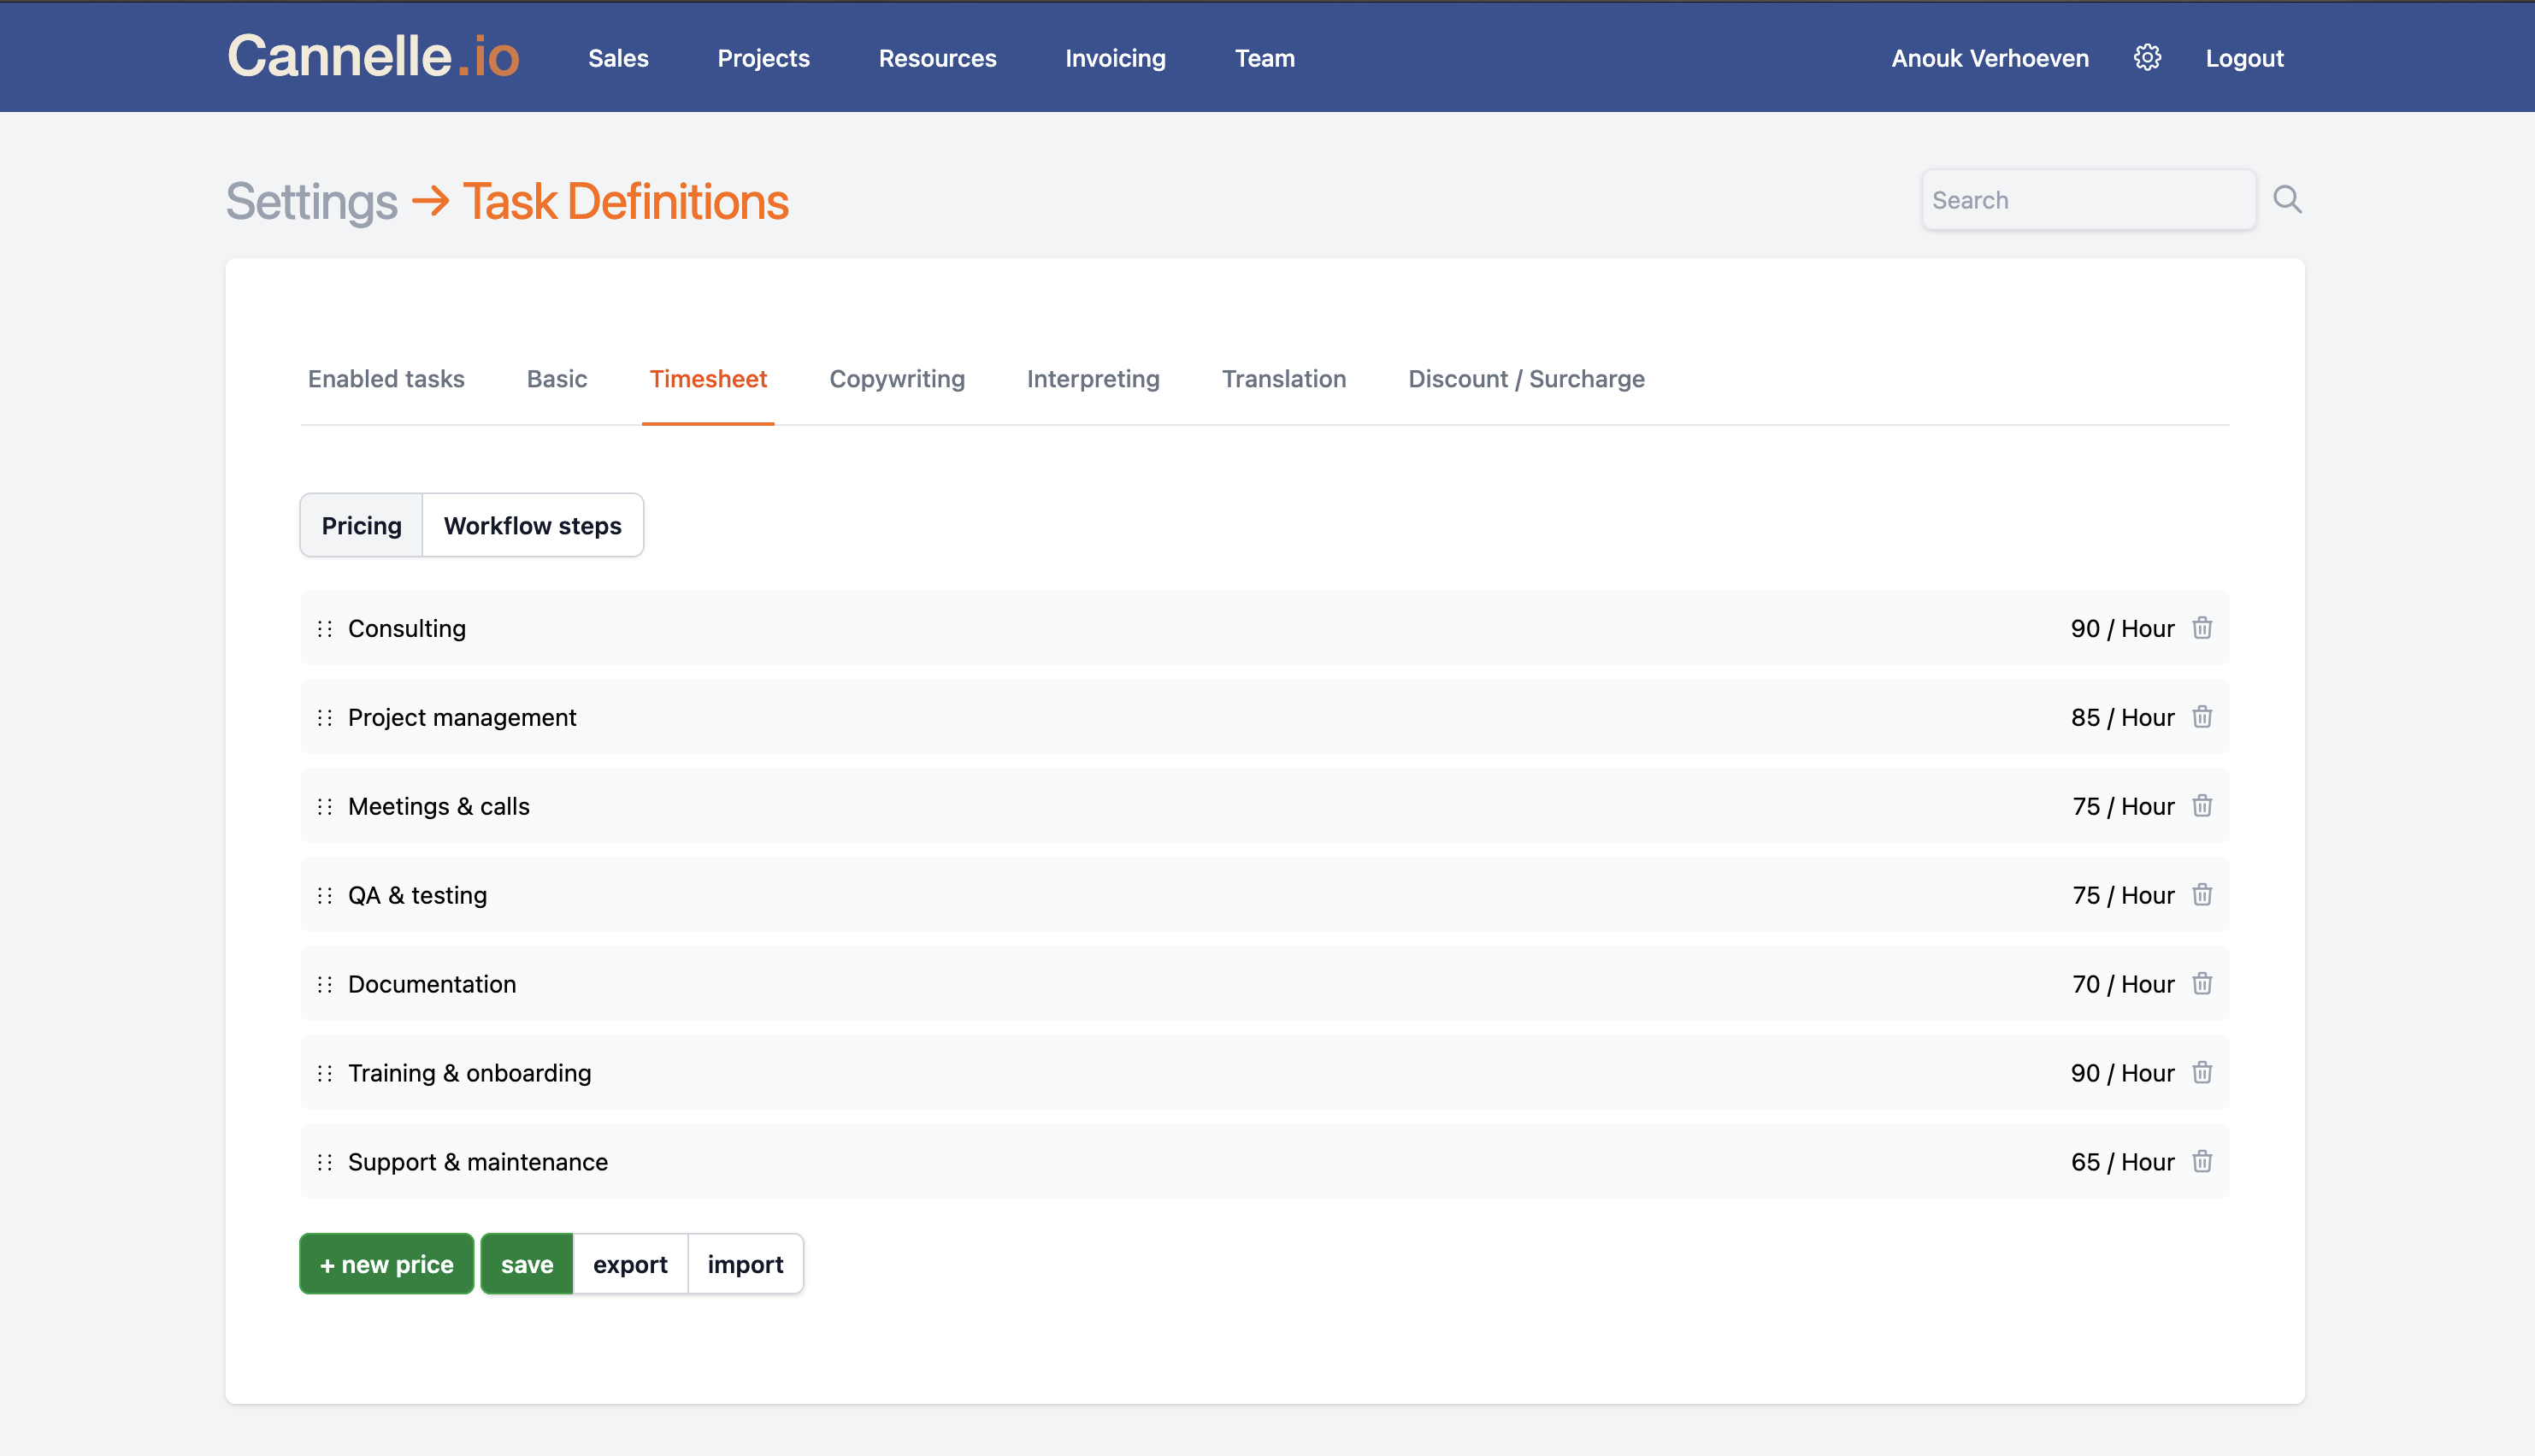The height and width of the screenshot is (1456, 2535).
Task: Delete the Consulting price row
Action: (2202, 628)
